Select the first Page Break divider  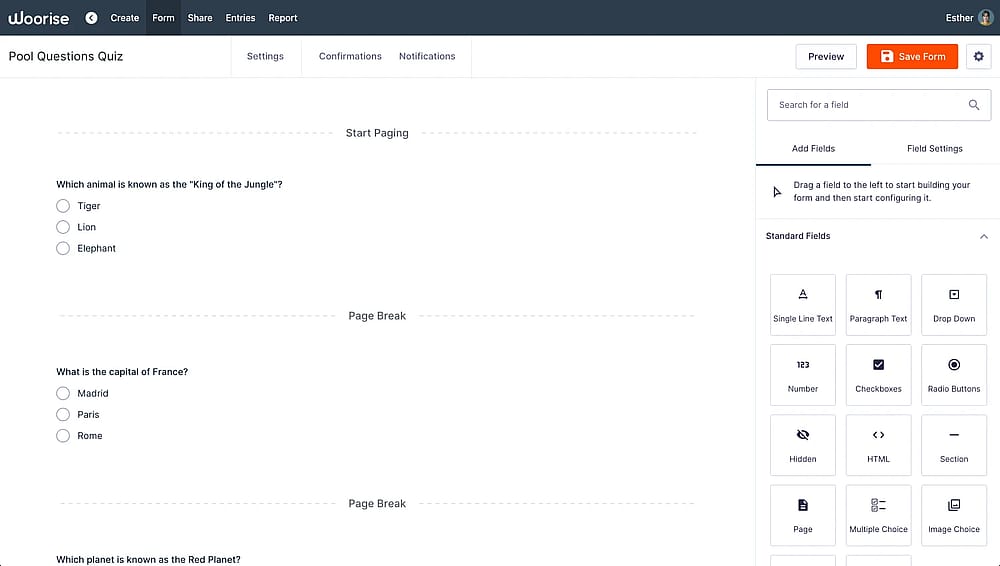click(377, 316)
